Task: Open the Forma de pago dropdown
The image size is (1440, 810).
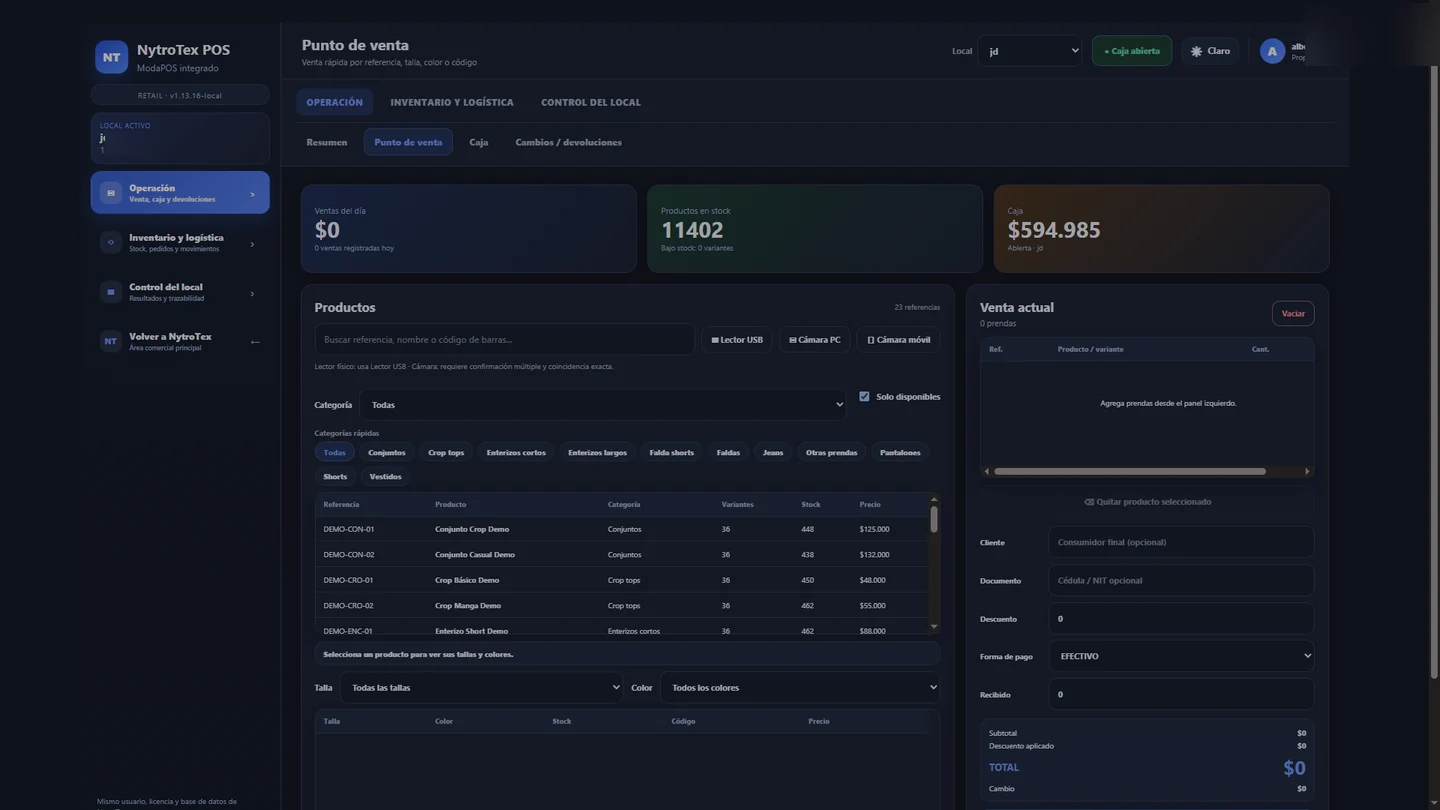Action: [x=1181, y=656]
